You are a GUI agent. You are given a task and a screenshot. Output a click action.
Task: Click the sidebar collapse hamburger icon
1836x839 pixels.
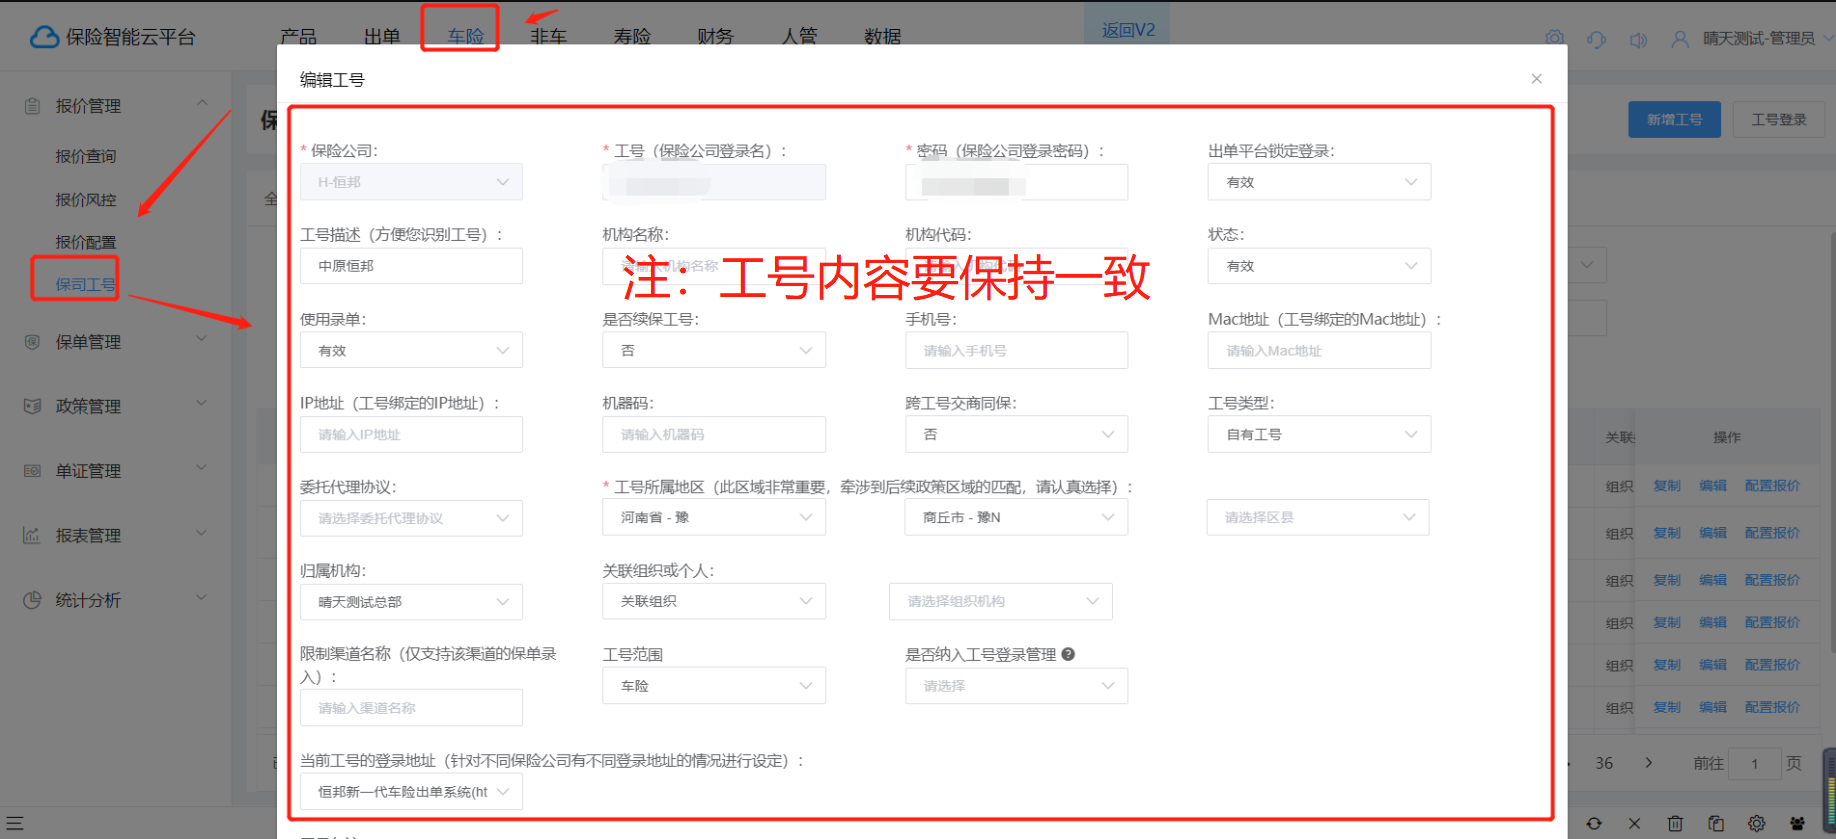pyautogui.click(x=15, y=824)
